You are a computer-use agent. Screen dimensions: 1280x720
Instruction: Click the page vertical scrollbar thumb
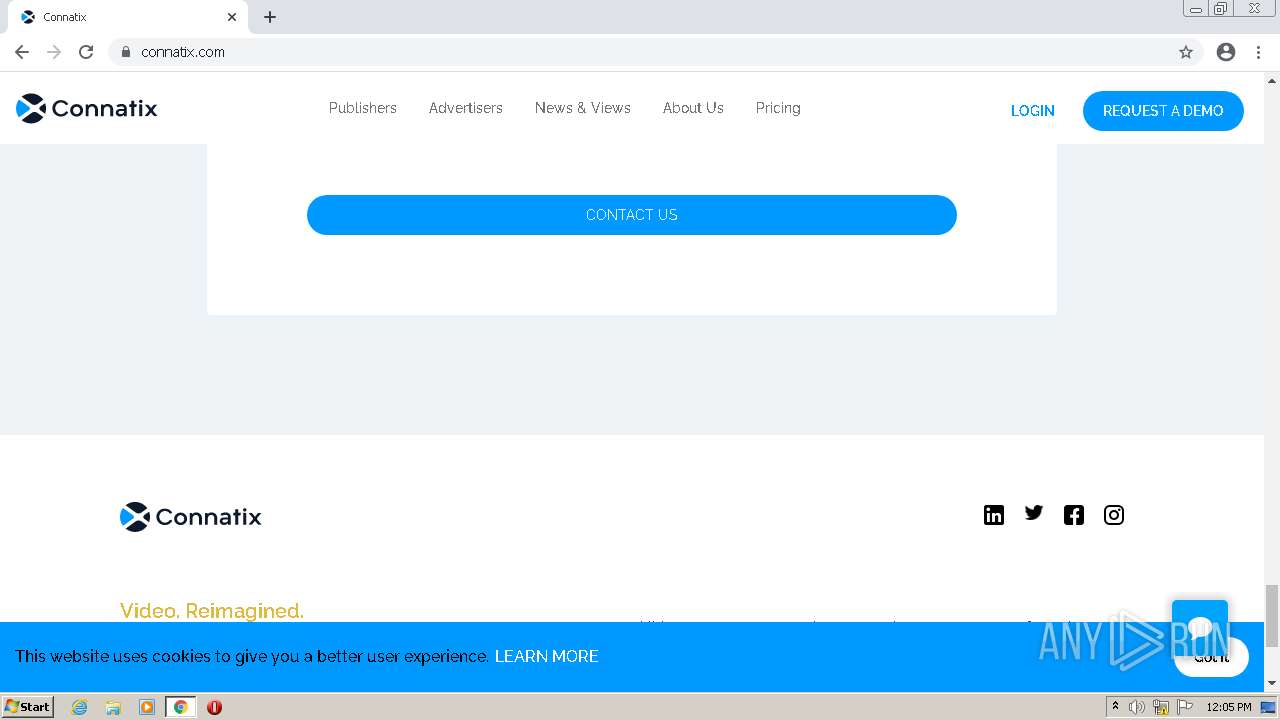pos(1272,616)
